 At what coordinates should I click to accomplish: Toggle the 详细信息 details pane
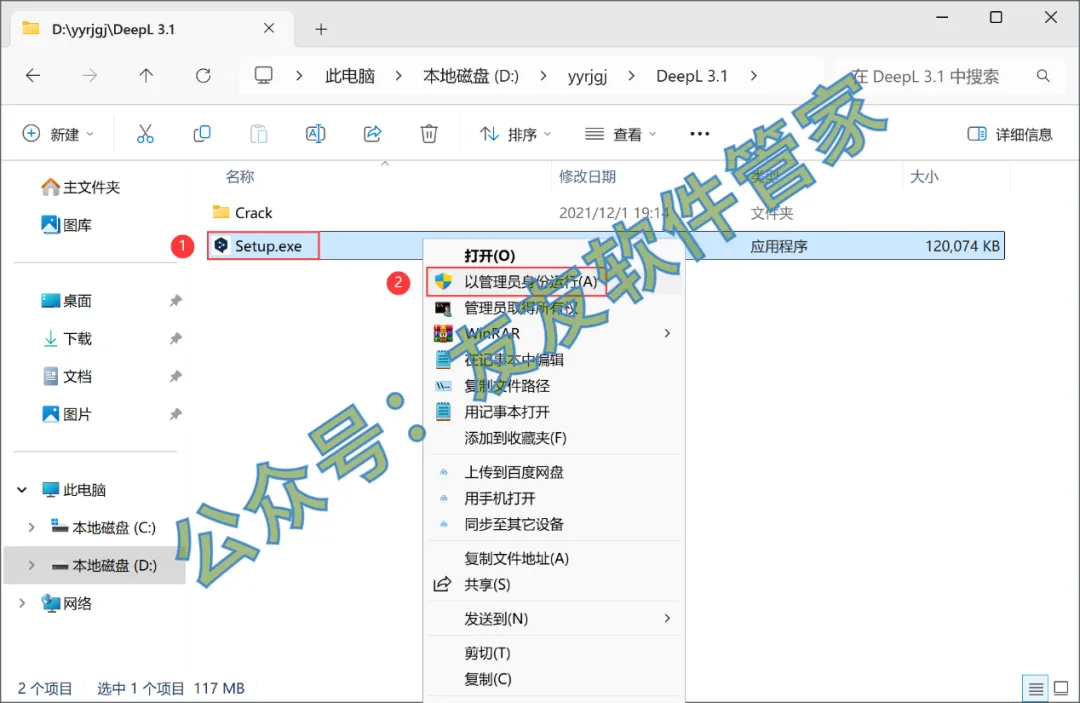click(x=1010, y=134)
